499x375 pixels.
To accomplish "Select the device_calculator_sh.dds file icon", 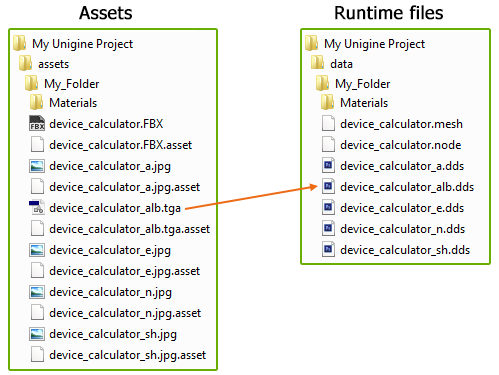I will (x=328, y=249).
